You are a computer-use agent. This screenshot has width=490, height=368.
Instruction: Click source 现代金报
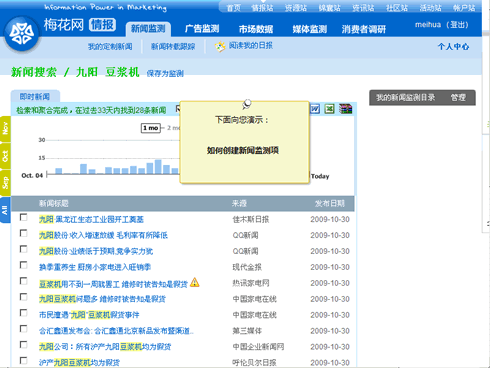click(247, 267)
